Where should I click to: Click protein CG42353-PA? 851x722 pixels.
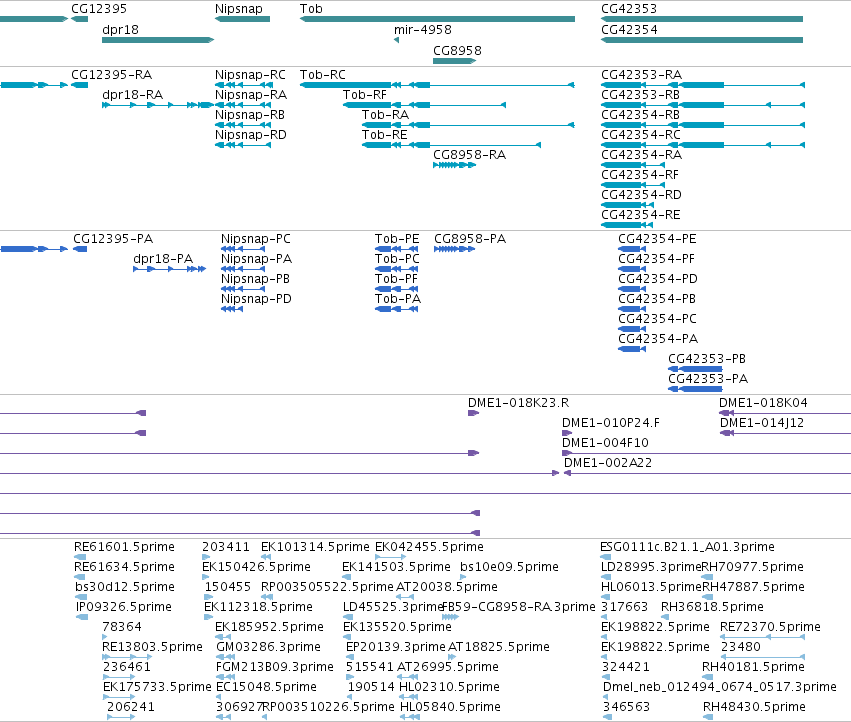point(708,379)
